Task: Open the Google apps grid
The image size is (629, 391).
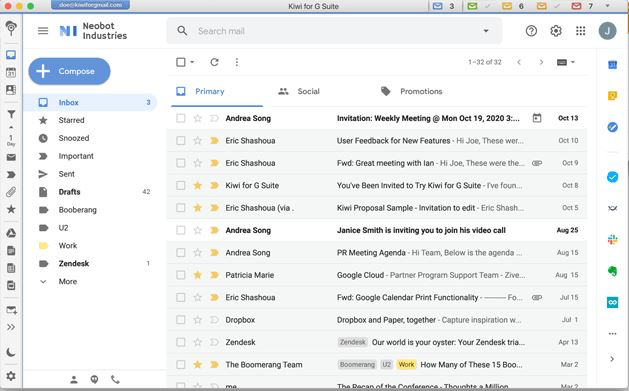Action: point(580,31)
